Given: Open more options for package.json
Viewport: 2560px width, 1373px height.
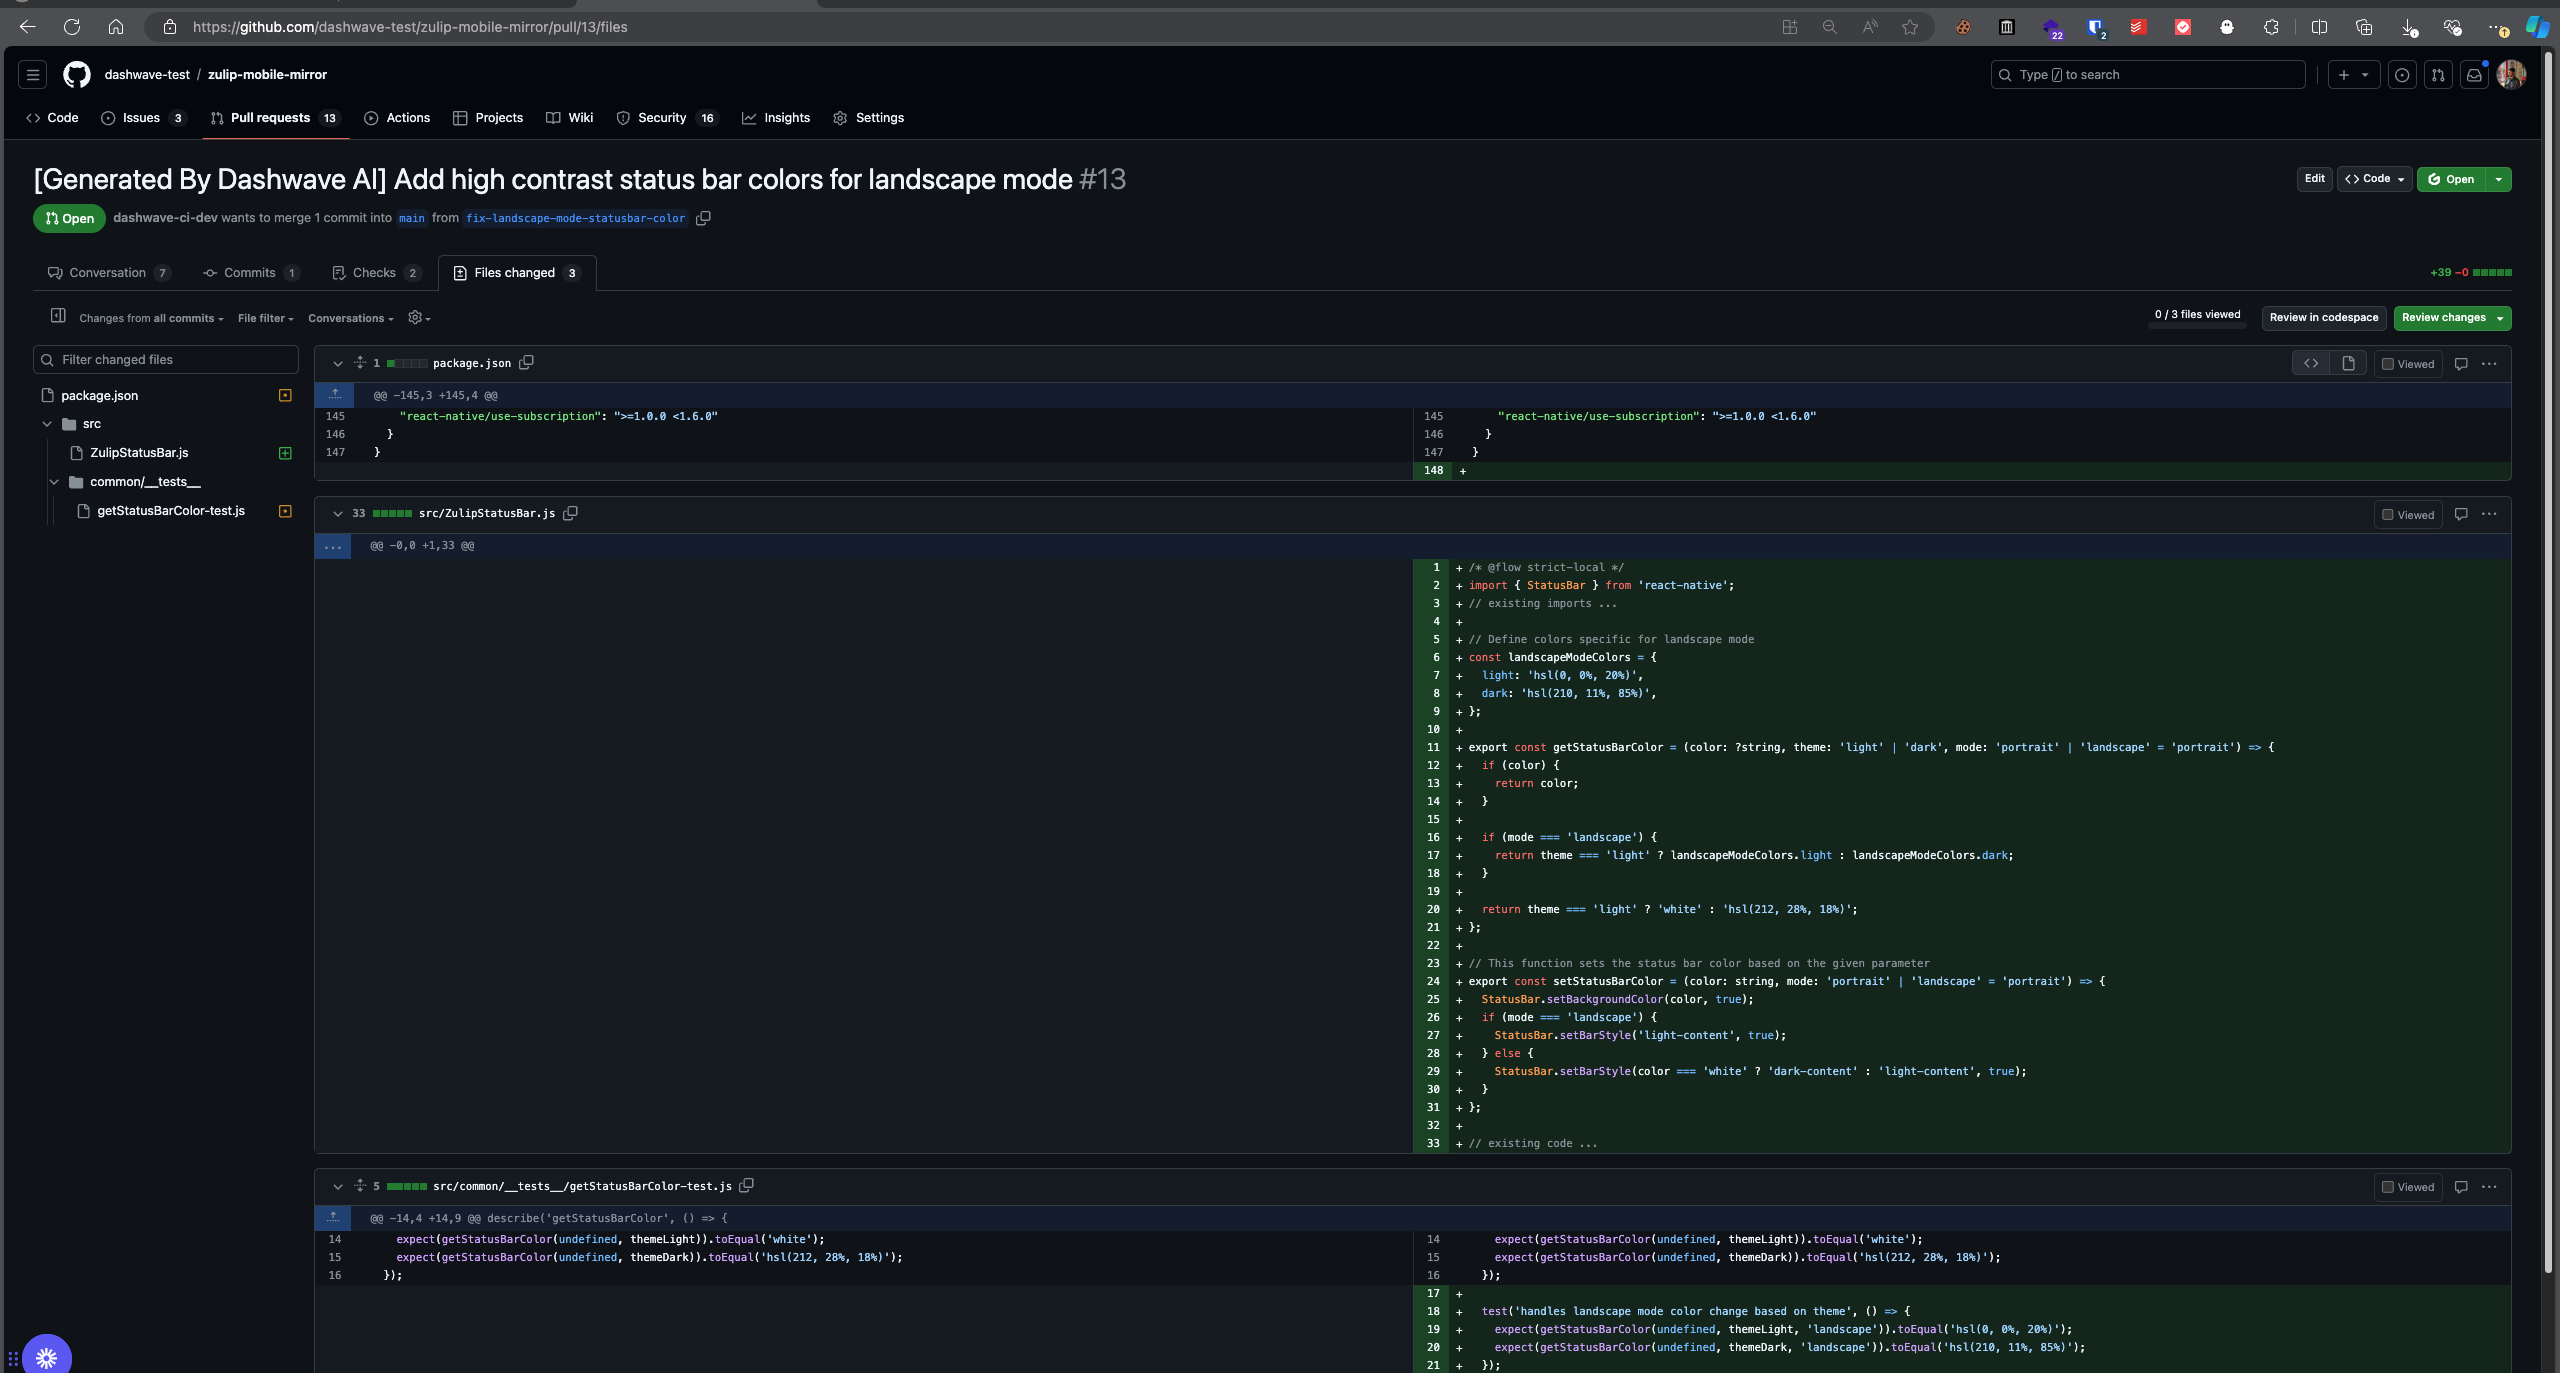Looking at the screenshot, I should tap(2489, 364).
